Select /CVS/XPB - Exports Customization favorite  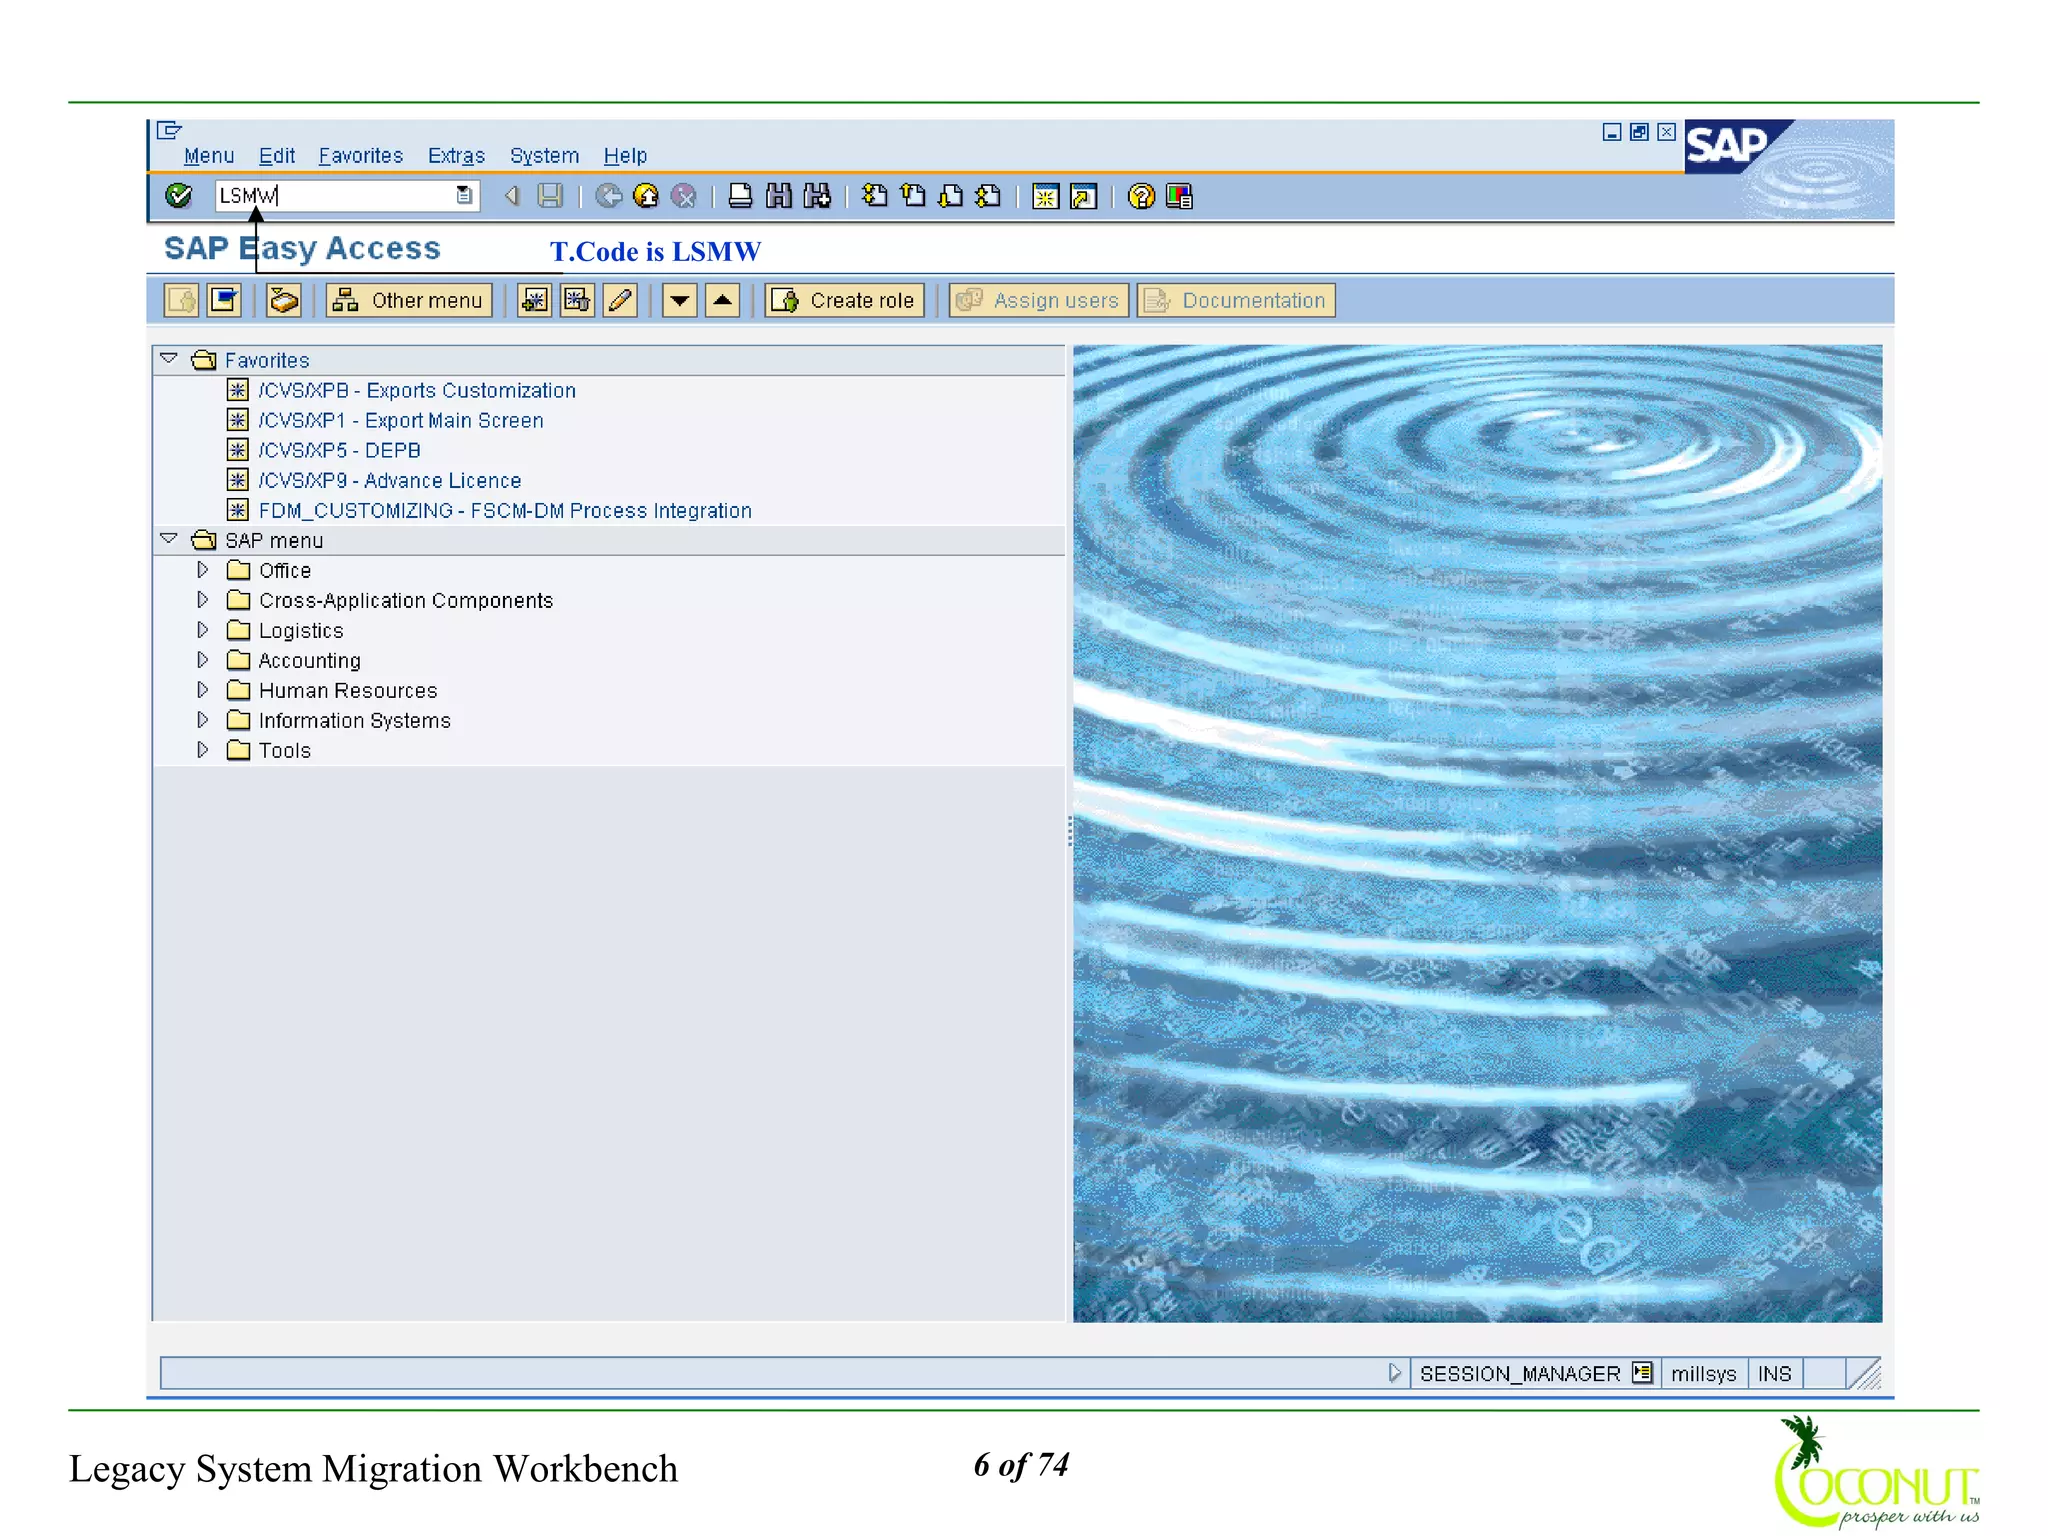417,390
